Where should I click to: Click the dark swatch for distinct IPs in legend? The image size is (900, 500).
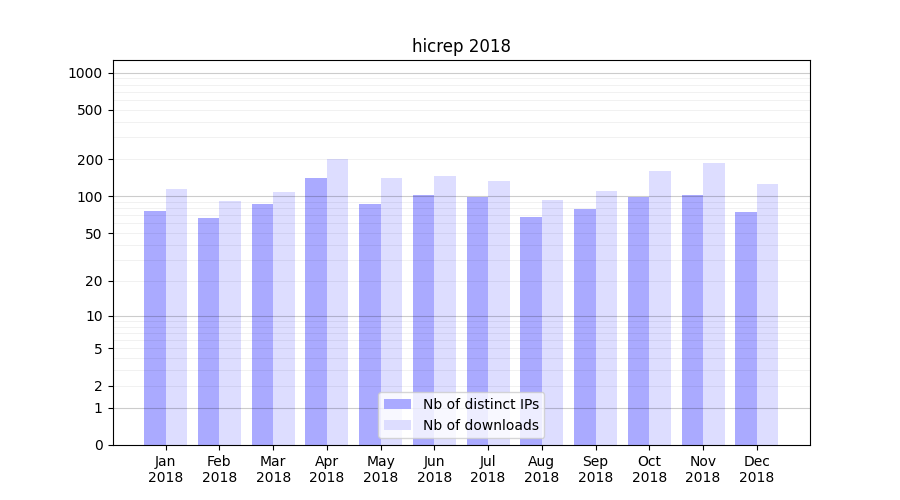point(397,404)
